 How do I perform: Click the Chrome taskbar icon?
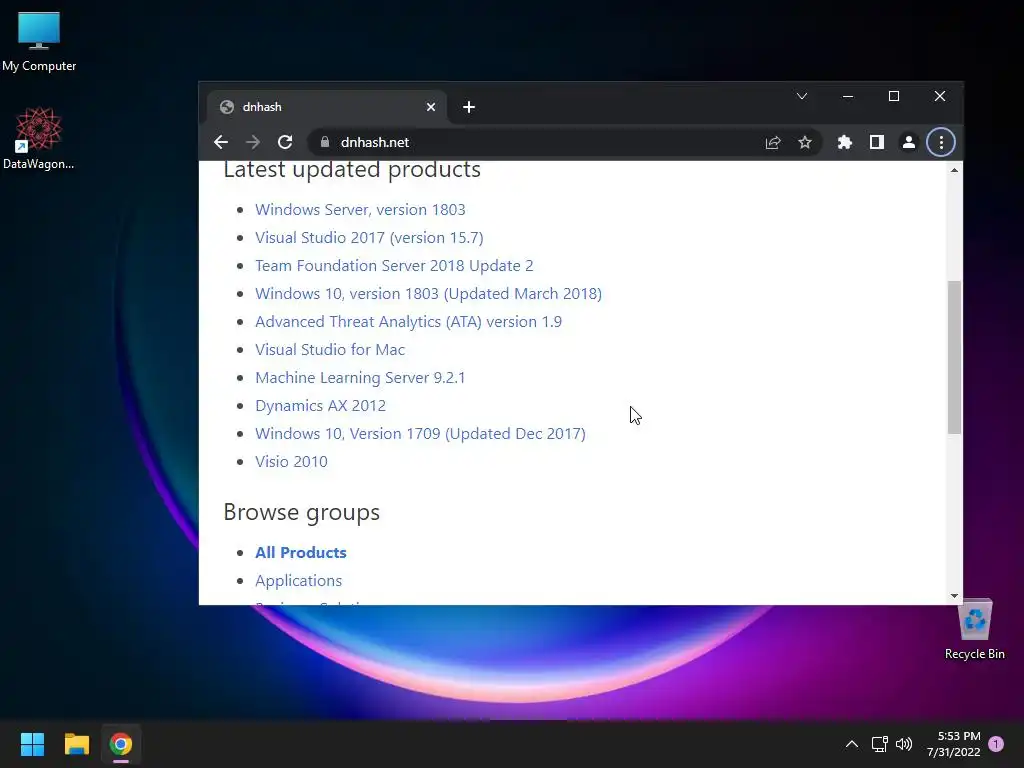[x=121, y=744]
